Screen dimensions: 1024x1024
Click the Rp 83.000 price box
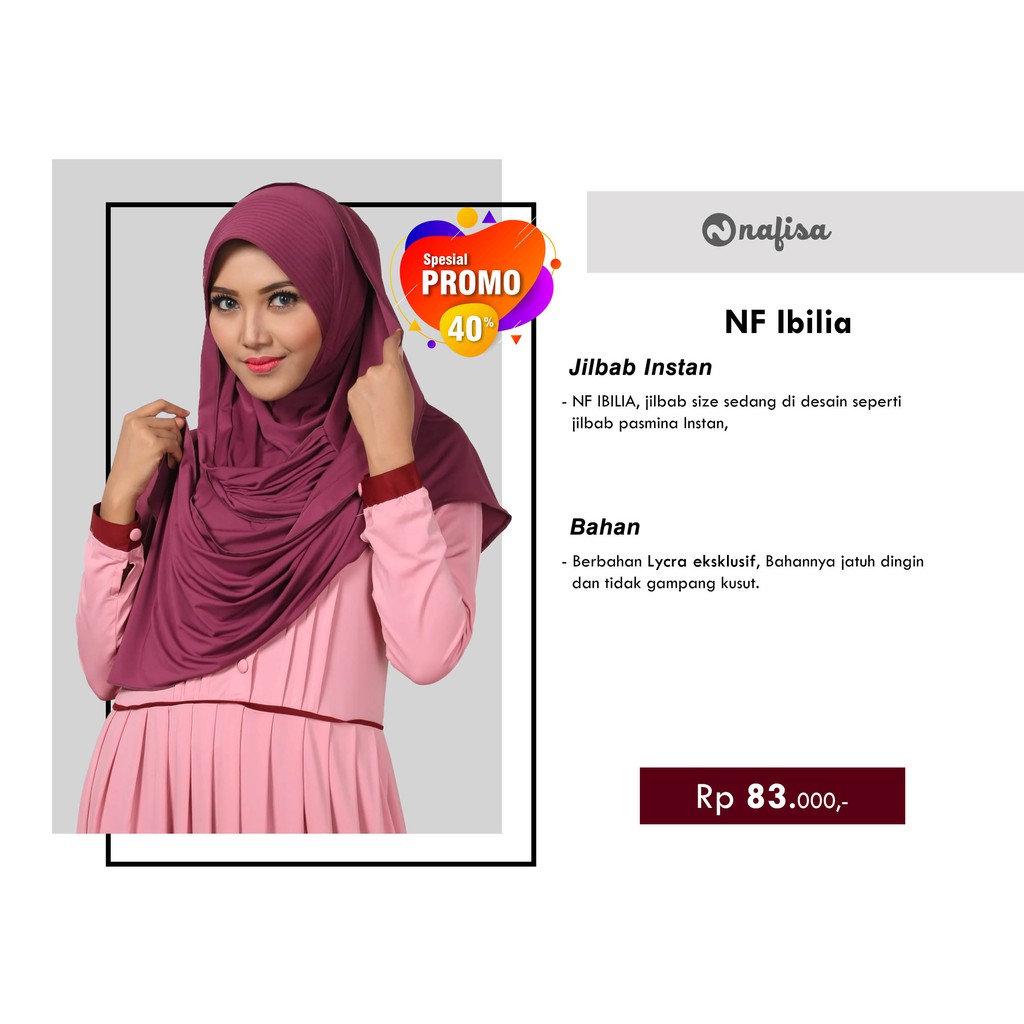click(772, 795)
